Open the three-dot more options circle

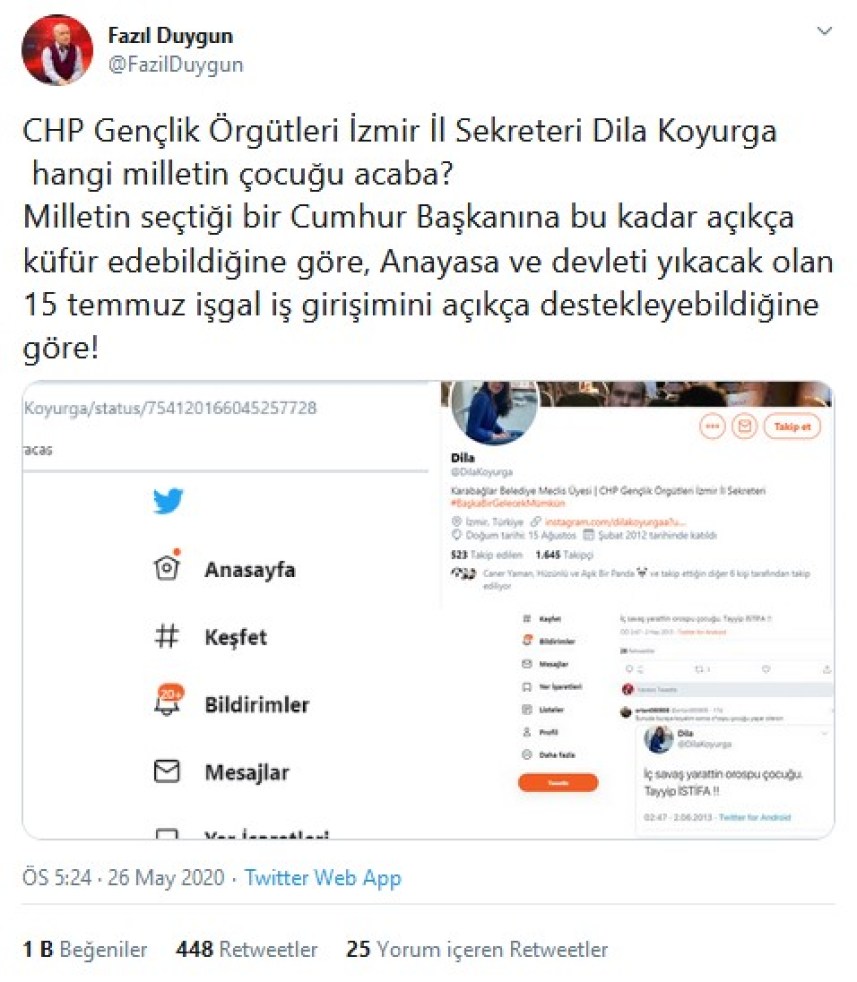coord(712,426)
